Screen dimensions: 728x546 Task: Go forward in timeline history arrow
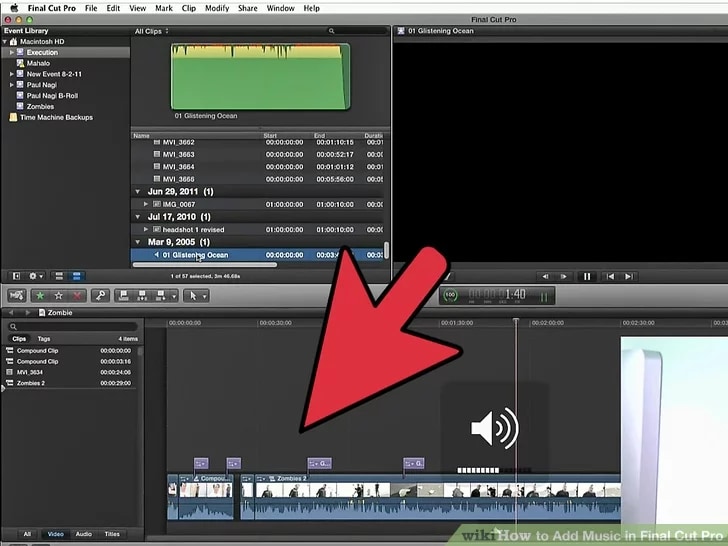coord(27,312)
